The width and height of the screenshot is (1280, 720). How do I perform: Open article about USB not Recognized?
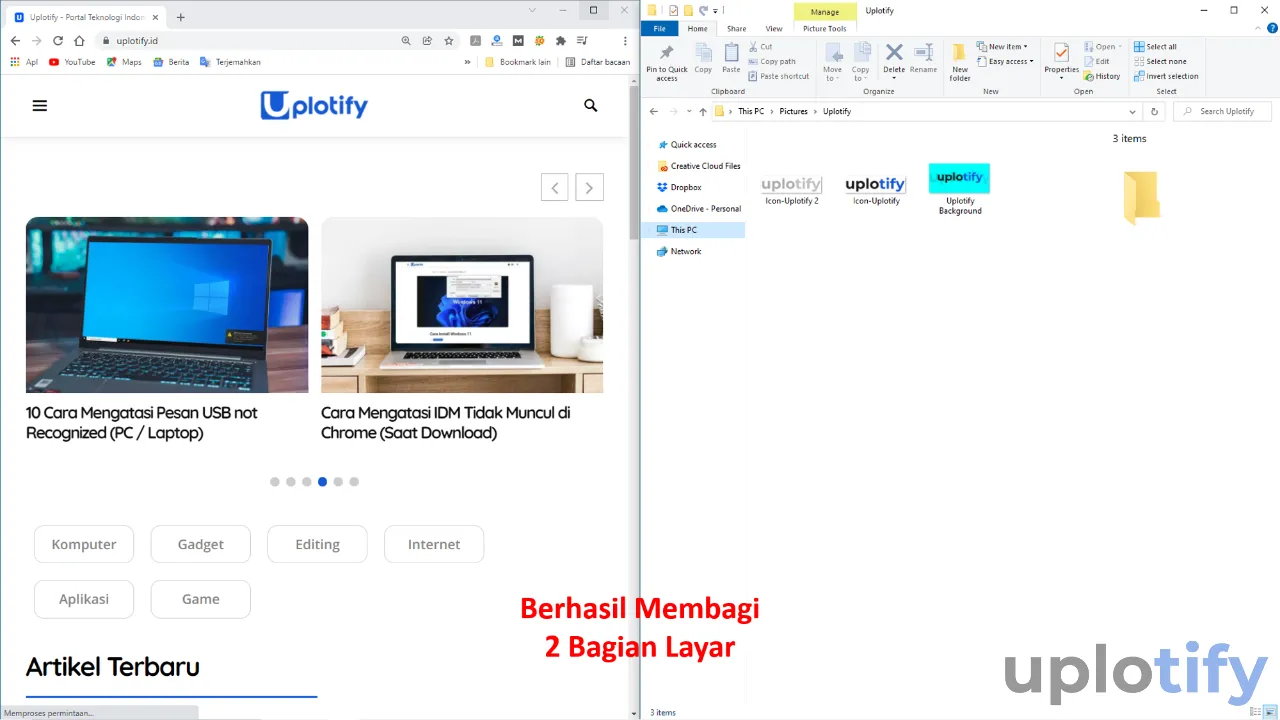point(142,423)
